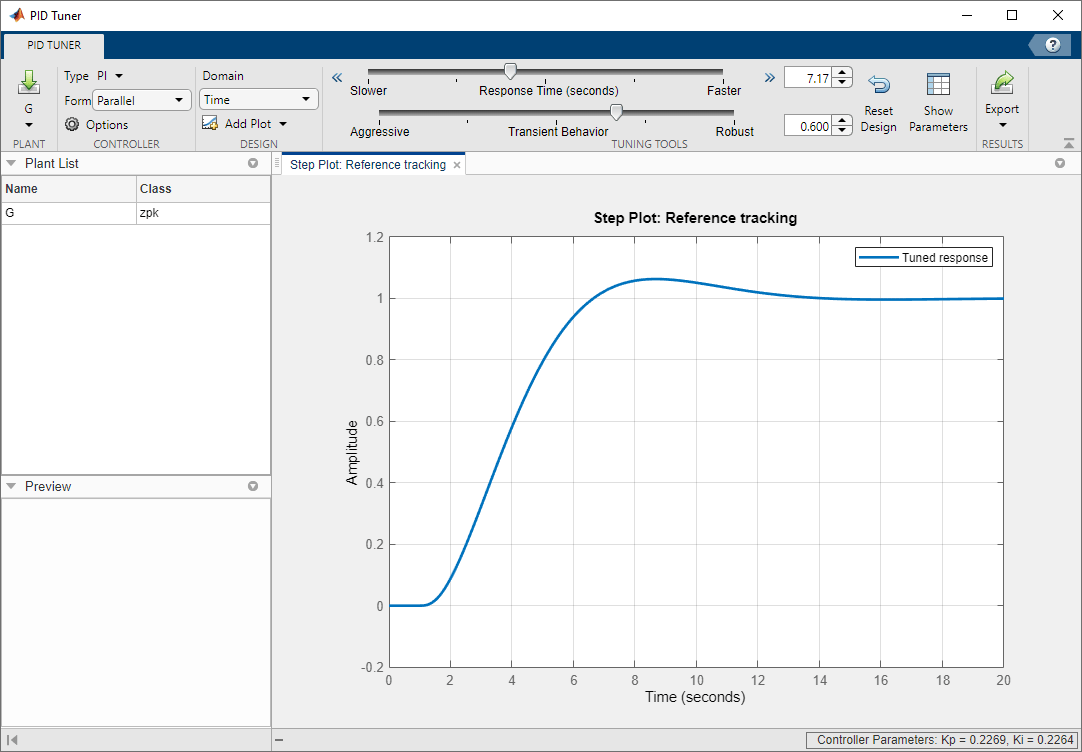Viewport: 1082px width, 752px height.
Task: Click the slower response double-arrow icon
Action: [337, 77]
